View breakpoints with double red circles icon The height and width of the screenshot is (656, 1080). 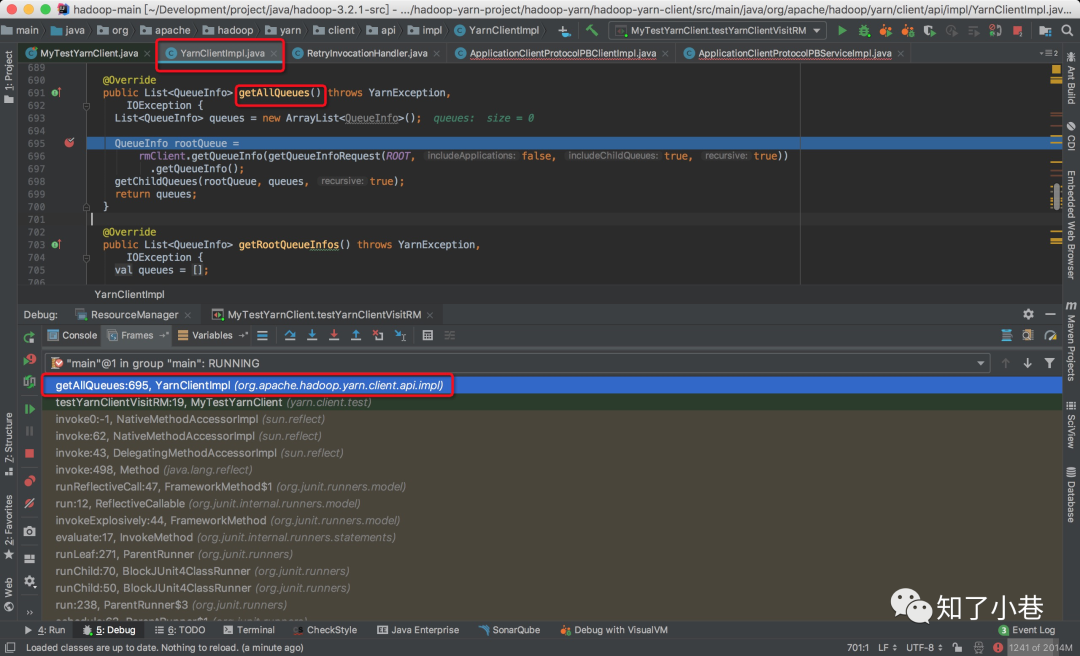[x=29, y=480]
